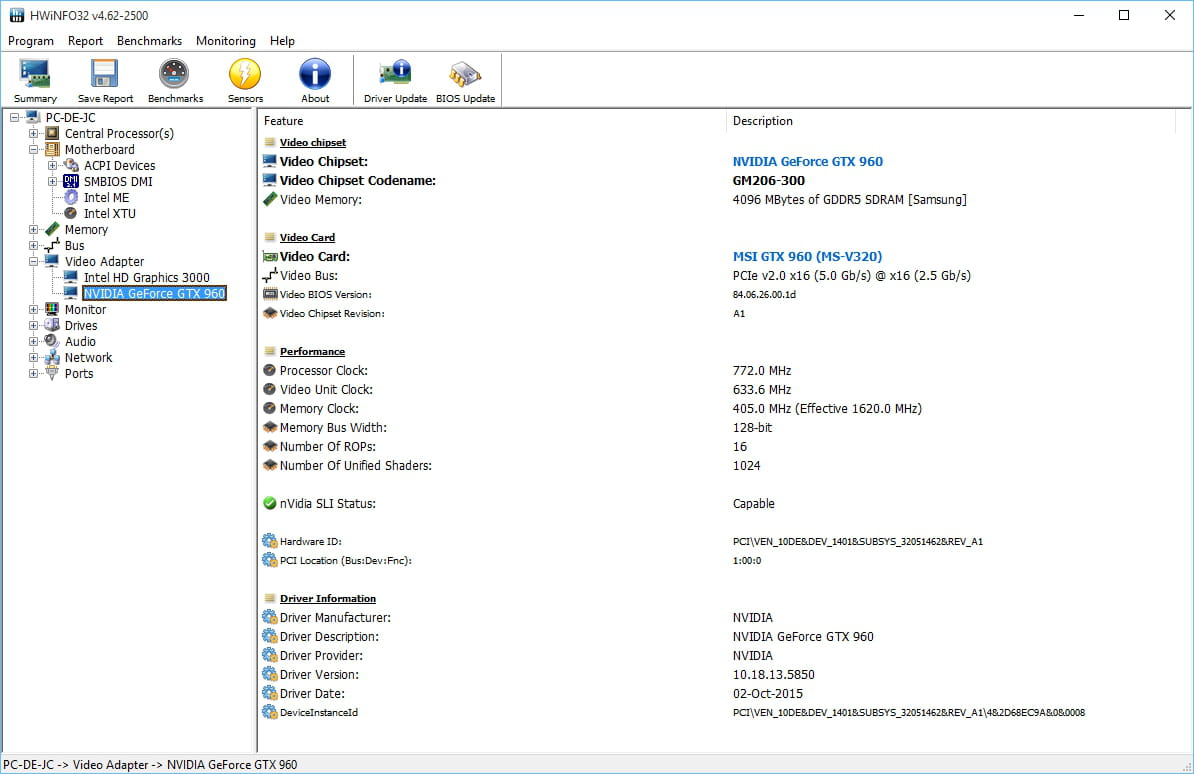1194x774 pixels.
Task: Maximize the HWiNFO32 window
Action: [x=1124, y=15]
